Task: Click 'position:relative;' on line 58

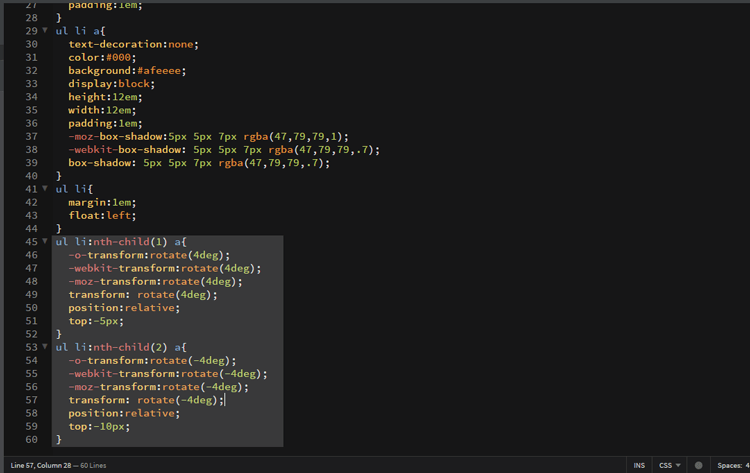Action: [124, 413]
